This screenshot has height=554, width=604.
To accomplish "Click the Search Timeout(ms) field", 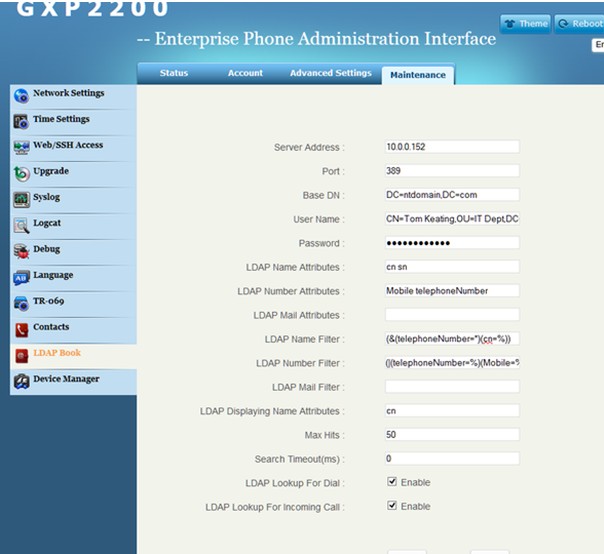I will pos(452,458).
